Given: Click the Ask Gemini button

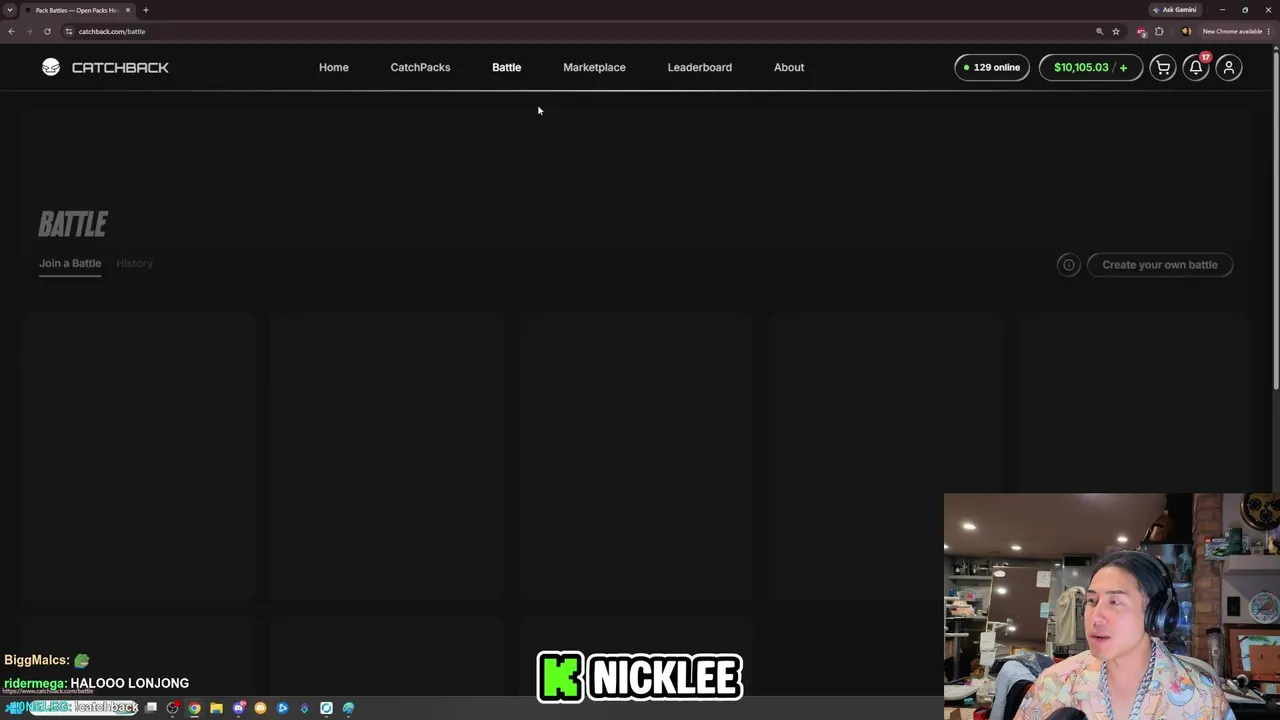Looking at the screenshot, I should click(1174, 10).
